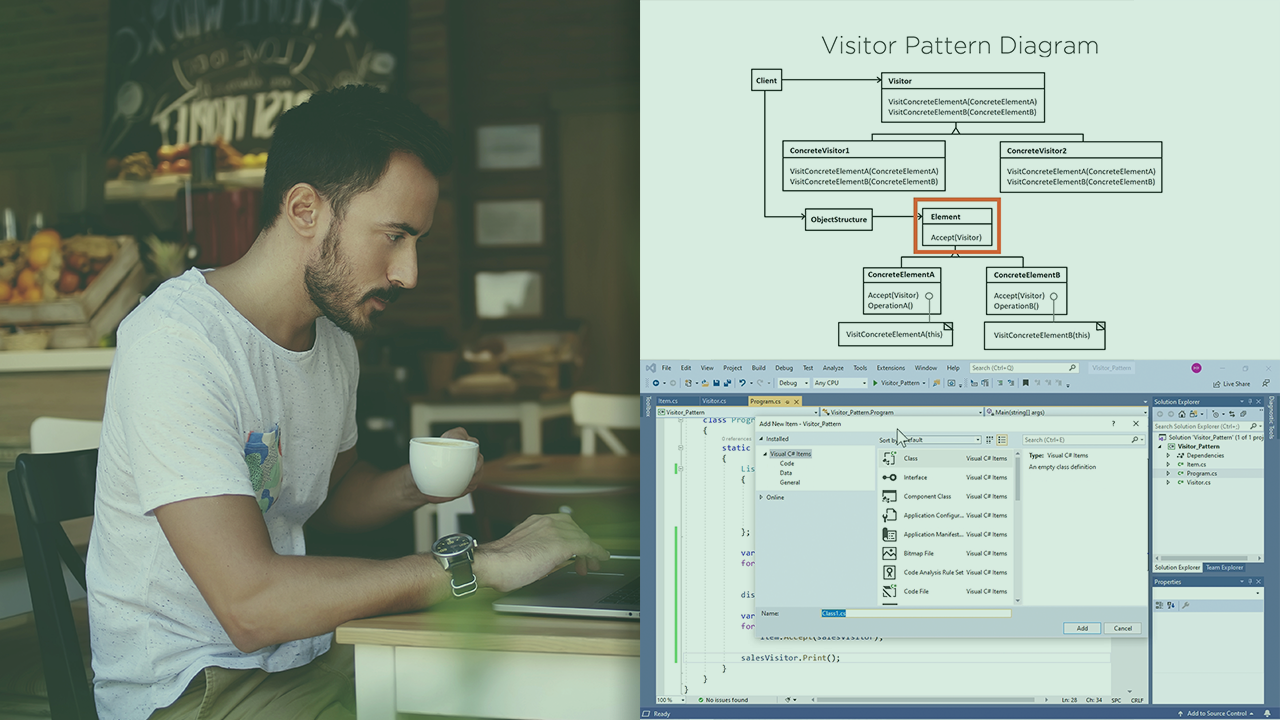Open the Sort by Default dropdown

[979, 440]
